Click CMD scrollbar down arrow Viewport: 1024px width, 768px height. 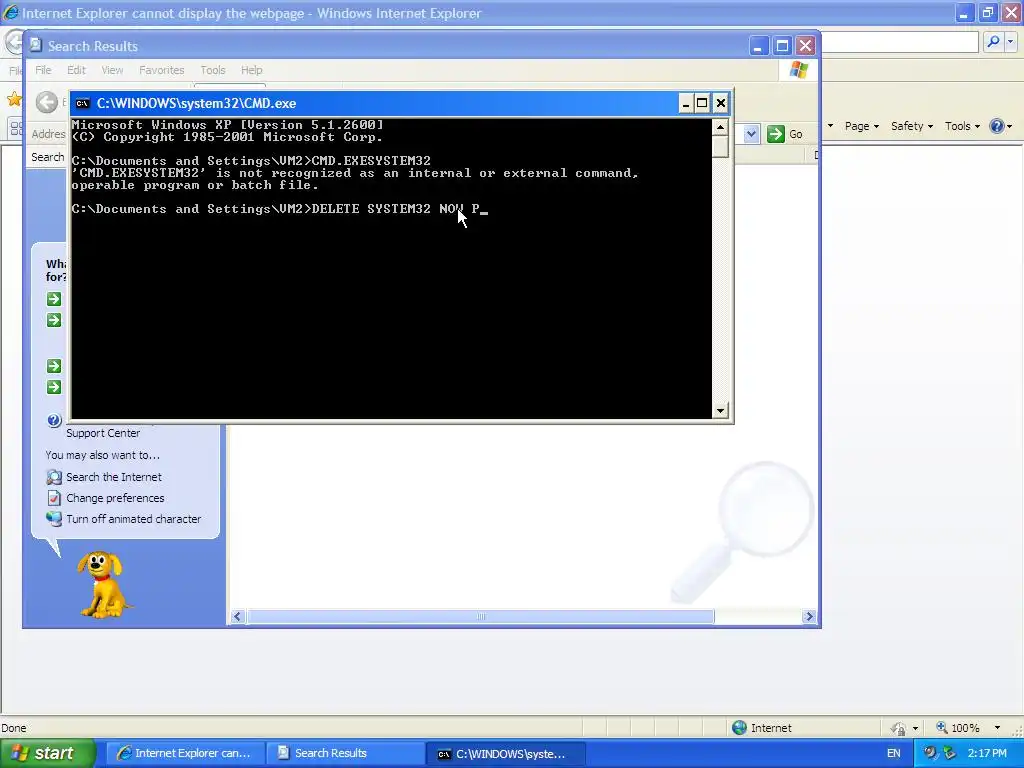720,410
